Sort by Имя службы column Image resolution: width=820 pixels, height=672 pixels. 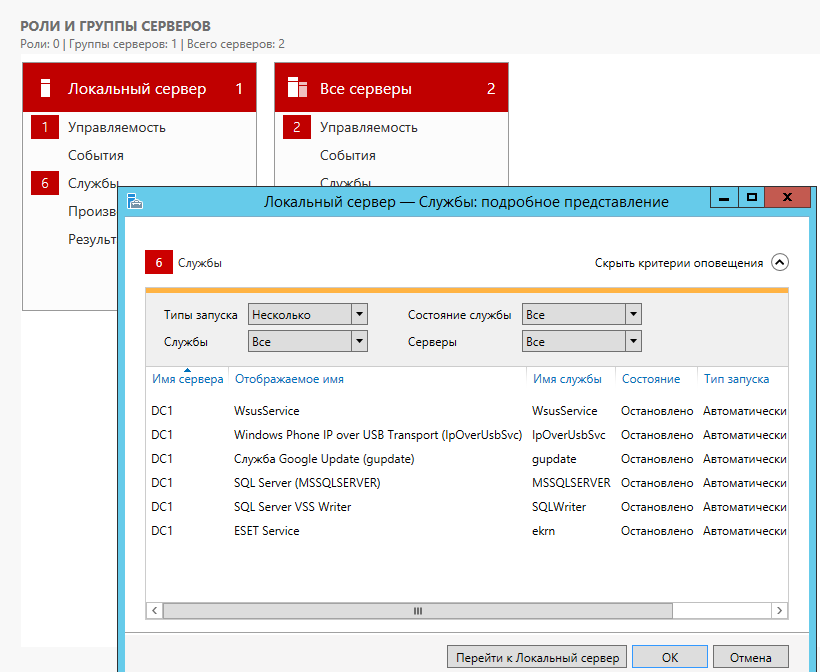point(567,379)
